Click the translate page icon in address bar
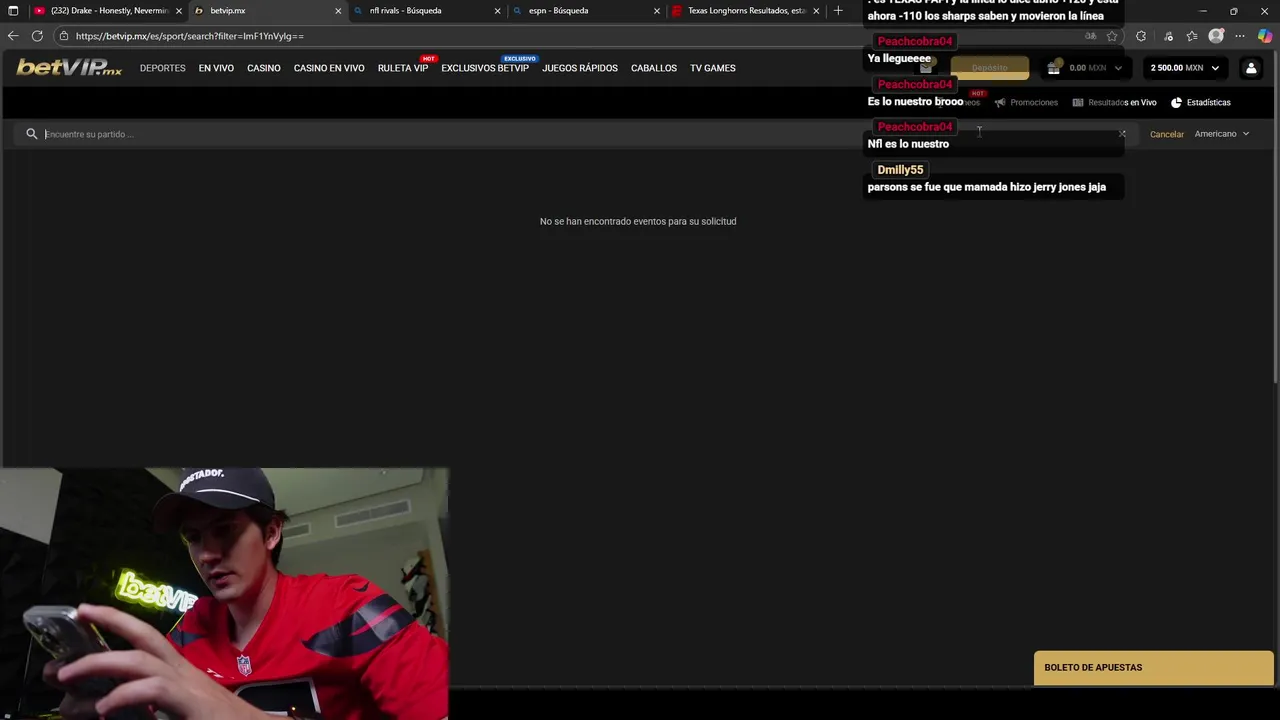The image size is (1280, 720). [x=1090, y=36]
